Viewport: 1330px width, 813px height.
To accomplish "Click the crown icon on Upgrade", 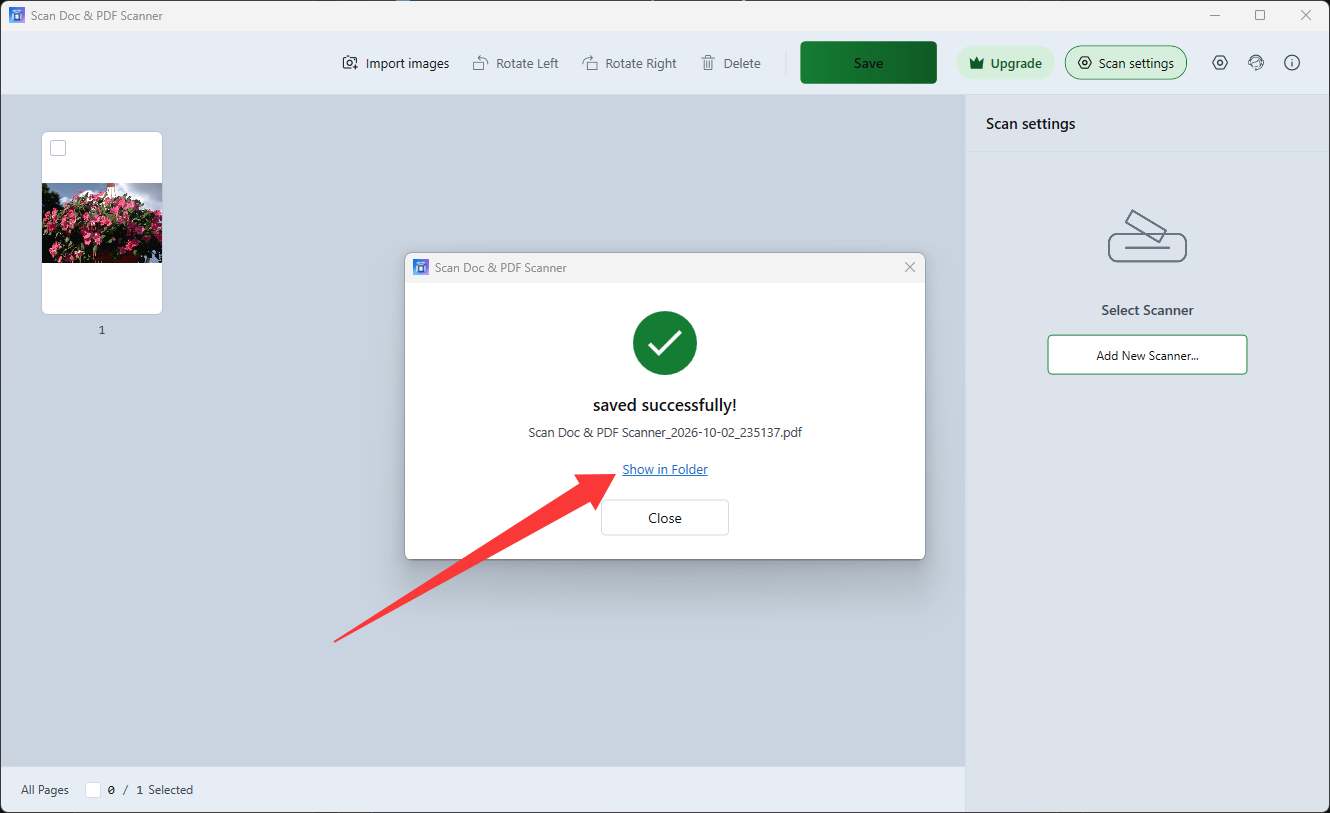I will tap(977, 63).
